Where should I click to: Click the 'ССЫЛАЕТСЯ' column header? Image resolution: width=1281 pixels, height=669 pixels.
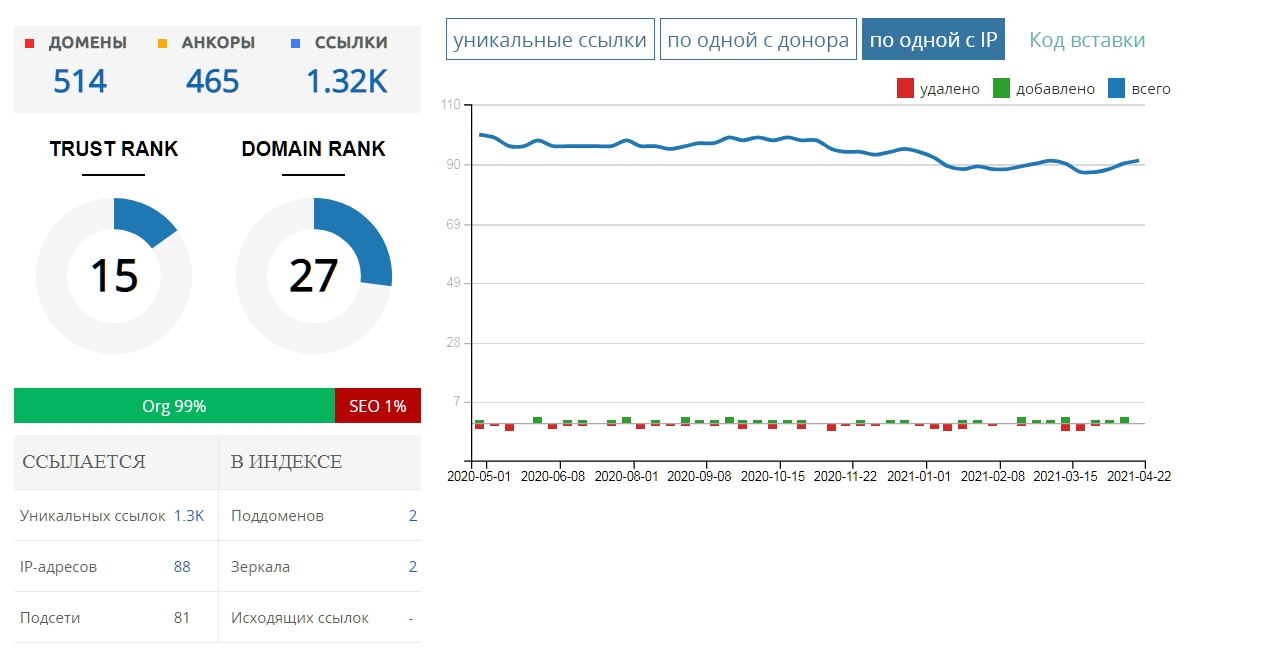pyautogui.click(x=84, y=462)
